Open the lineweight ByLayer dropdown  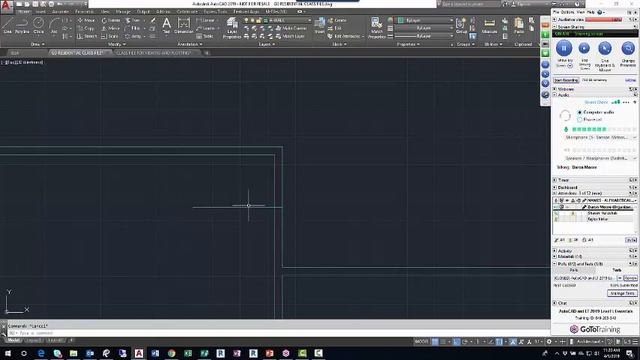(425, 28)
